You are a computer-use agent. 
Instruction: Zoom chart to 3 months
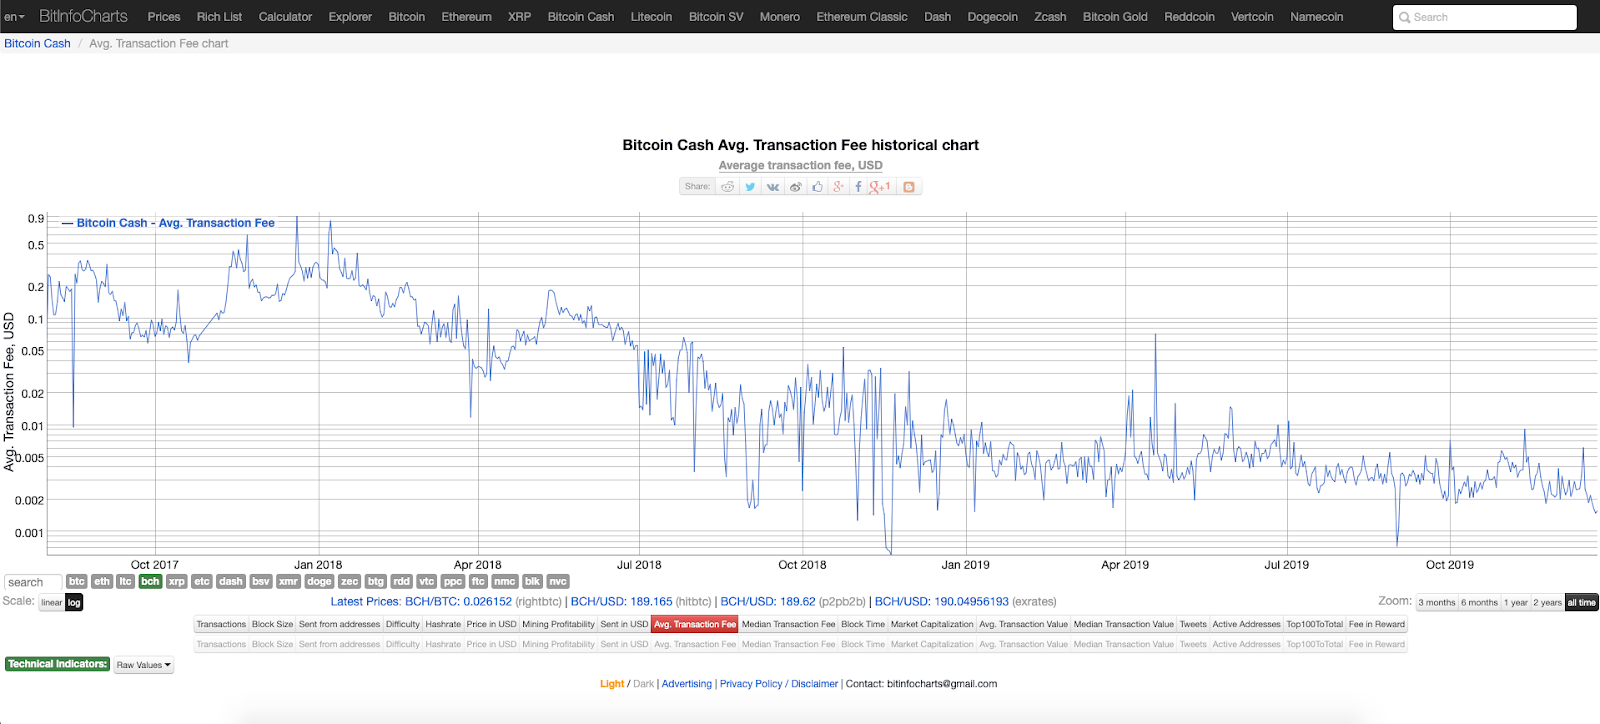coord(1437,603)
